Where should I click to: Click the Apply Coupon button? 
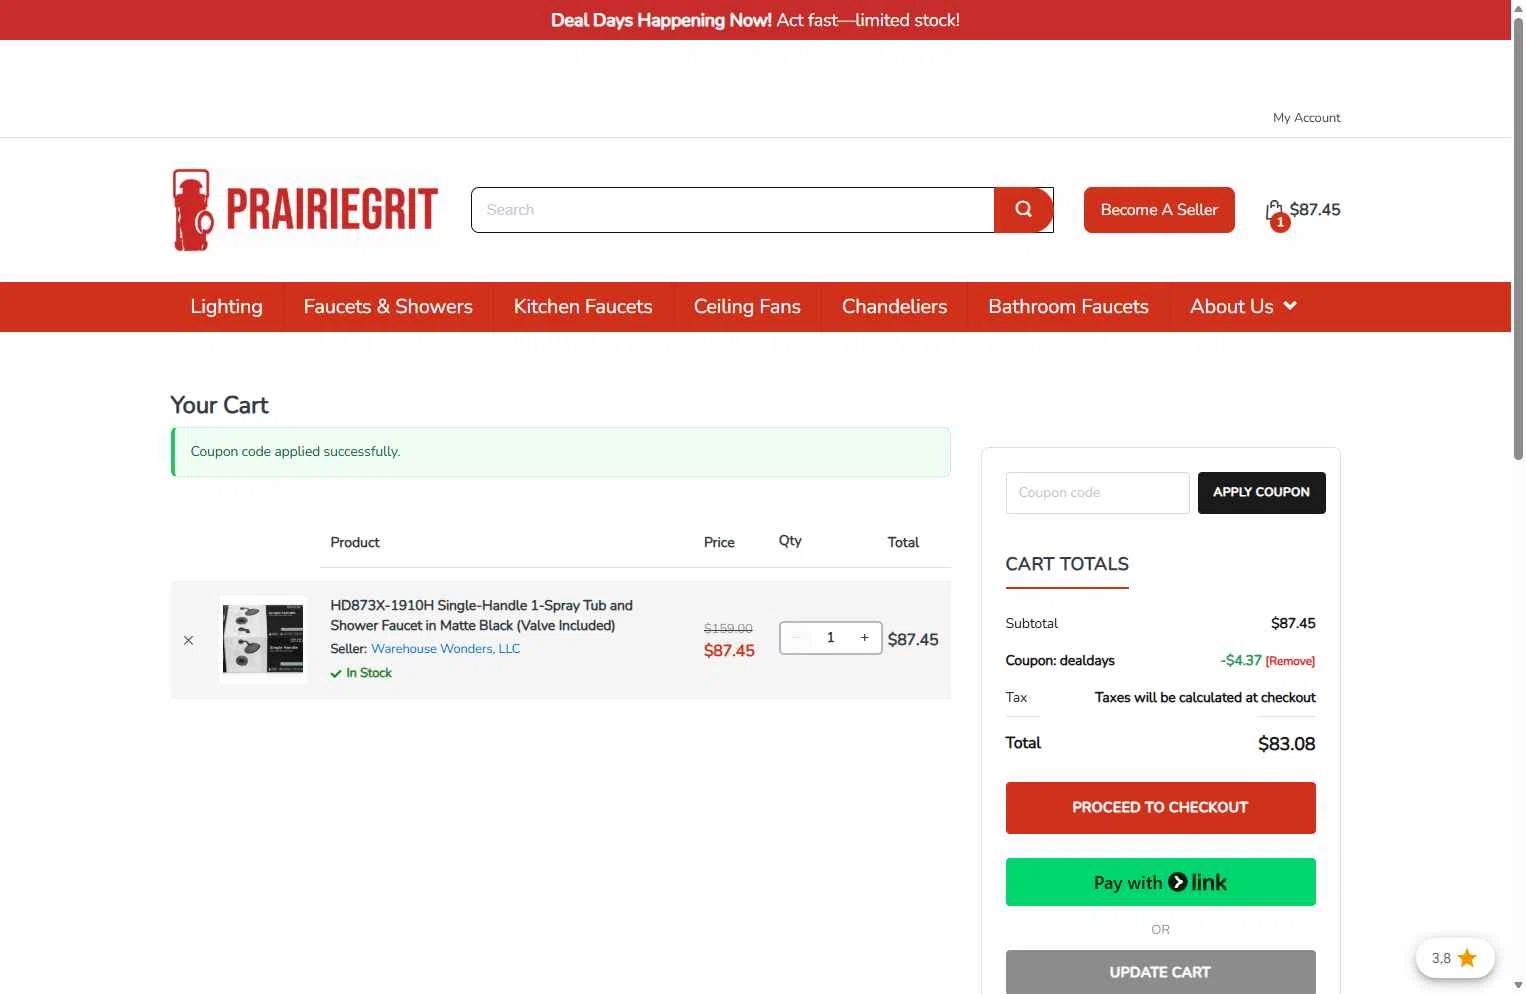pos(1261,493)
